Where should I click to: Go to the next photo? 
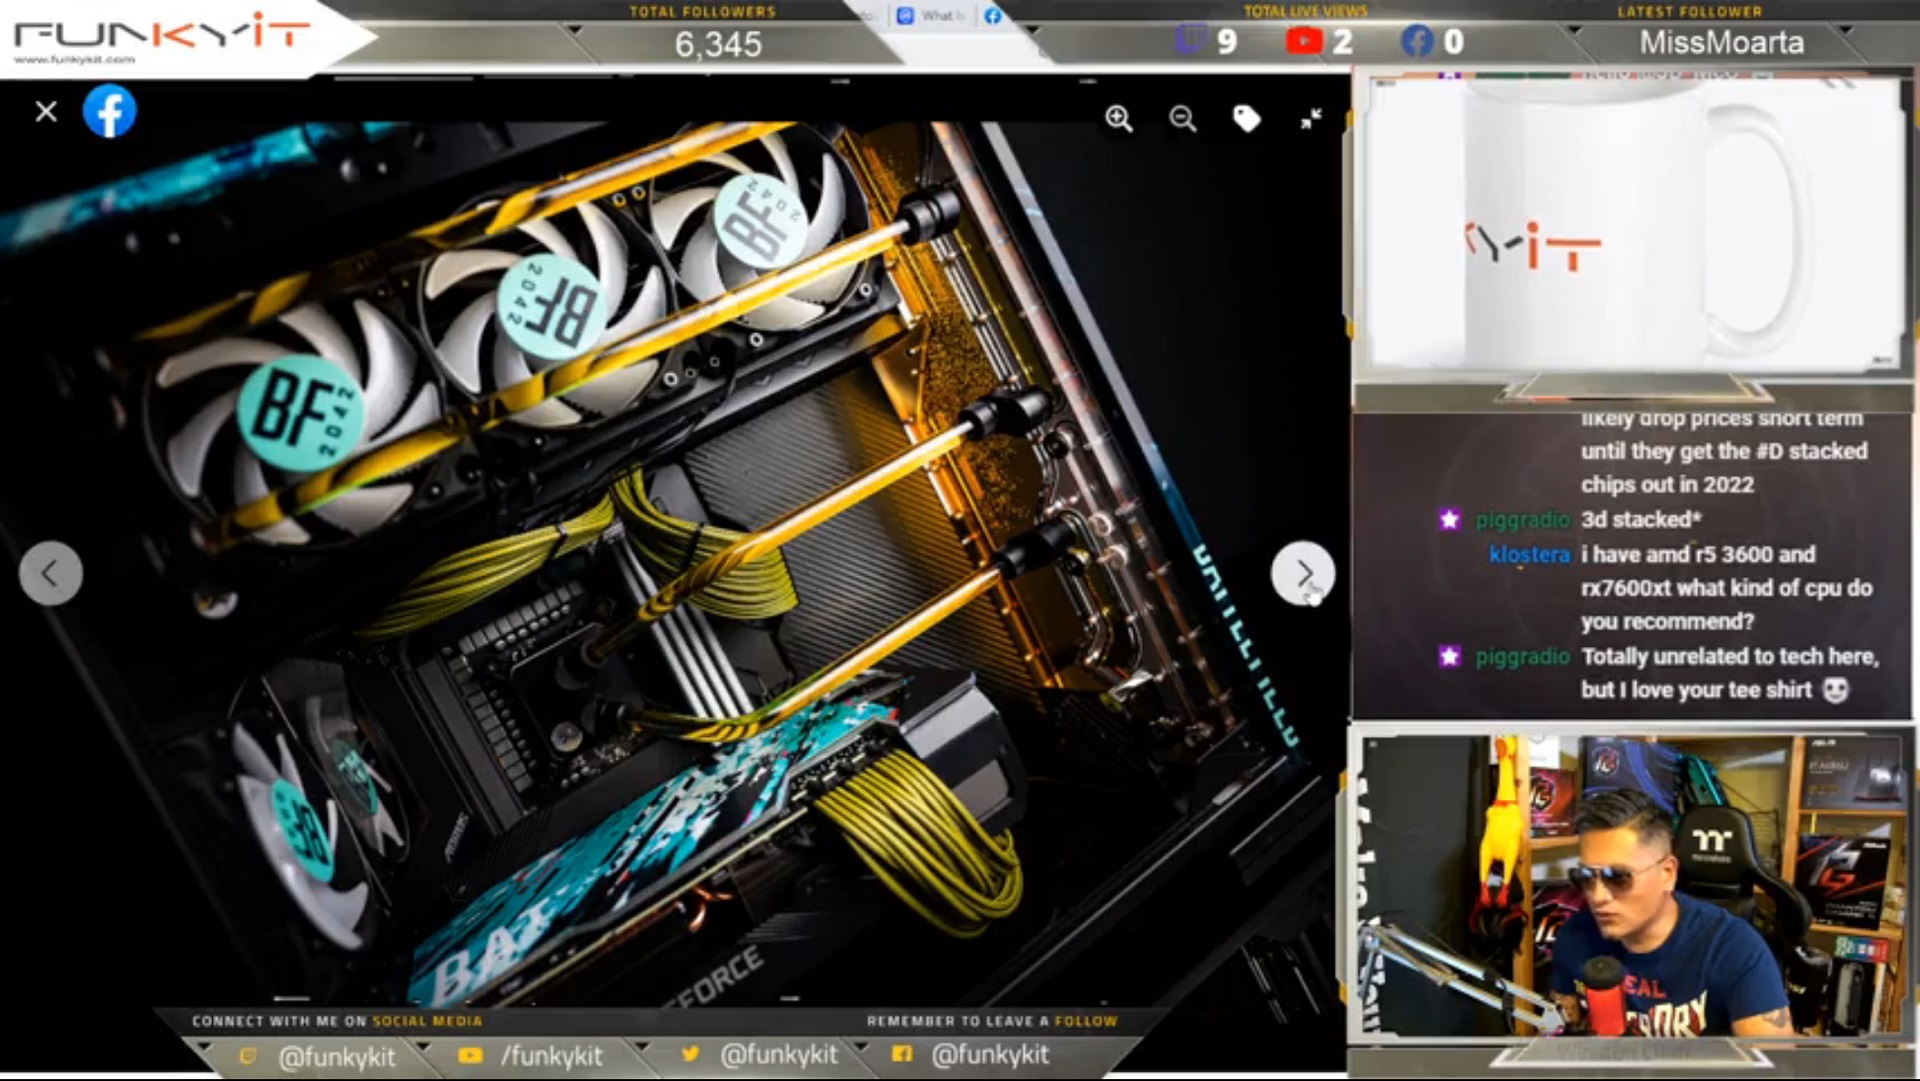tap(1303, 573)
